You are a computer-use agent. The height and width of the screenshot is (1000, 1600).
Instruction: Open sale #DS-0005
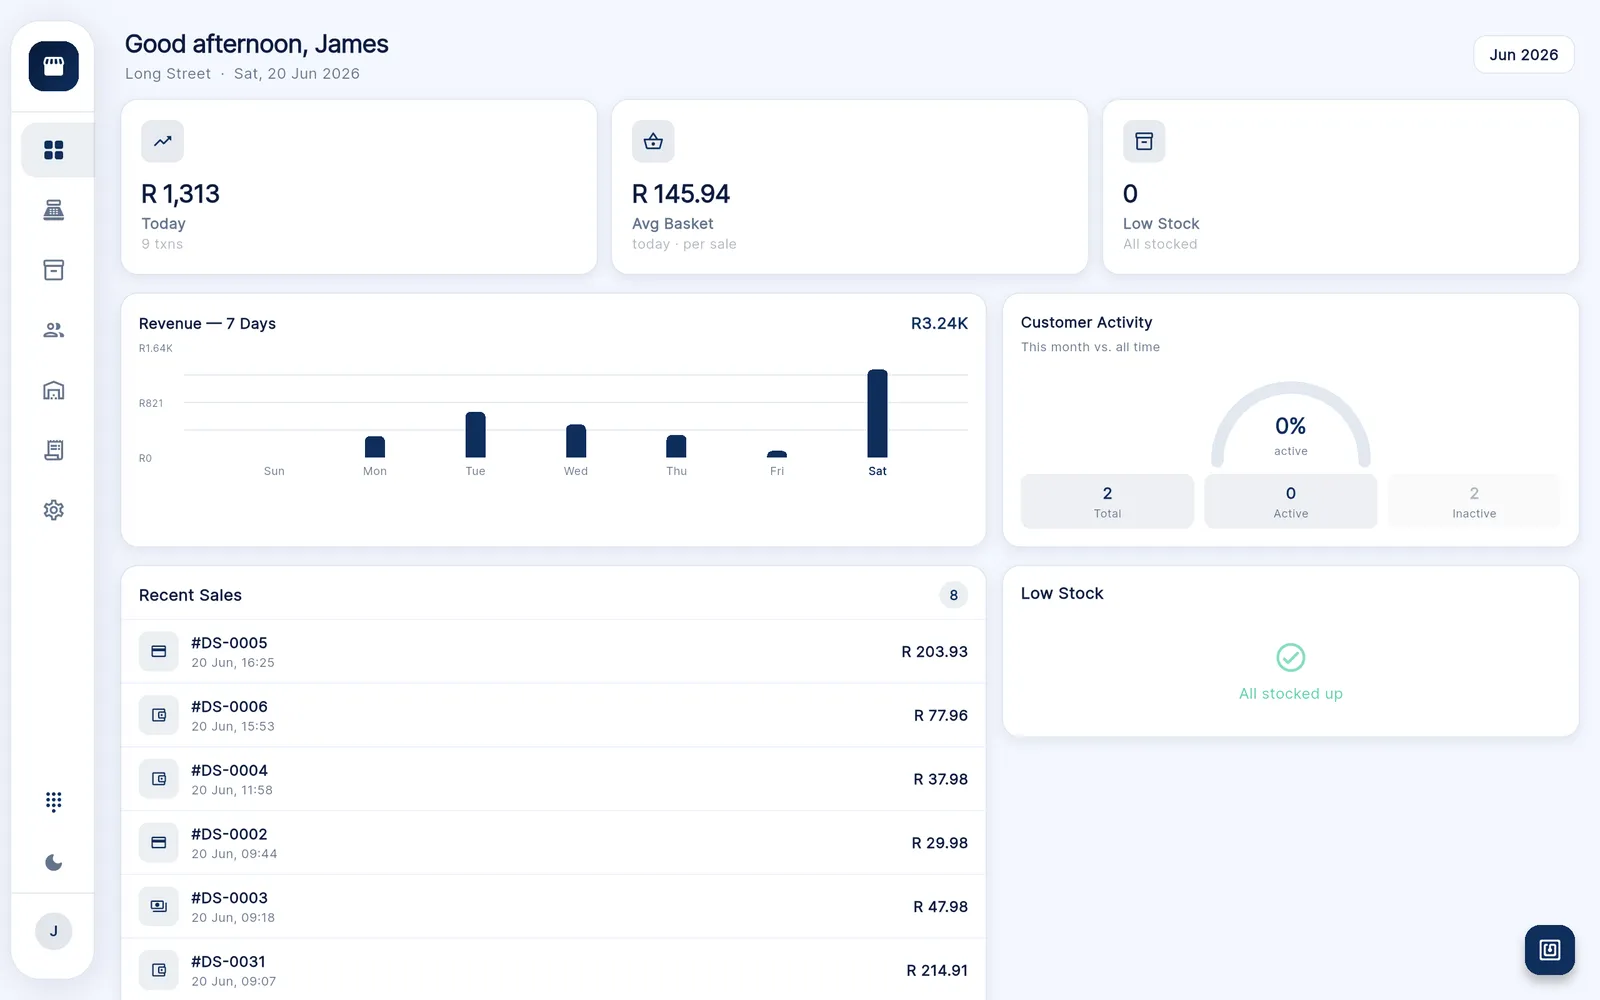553,652
